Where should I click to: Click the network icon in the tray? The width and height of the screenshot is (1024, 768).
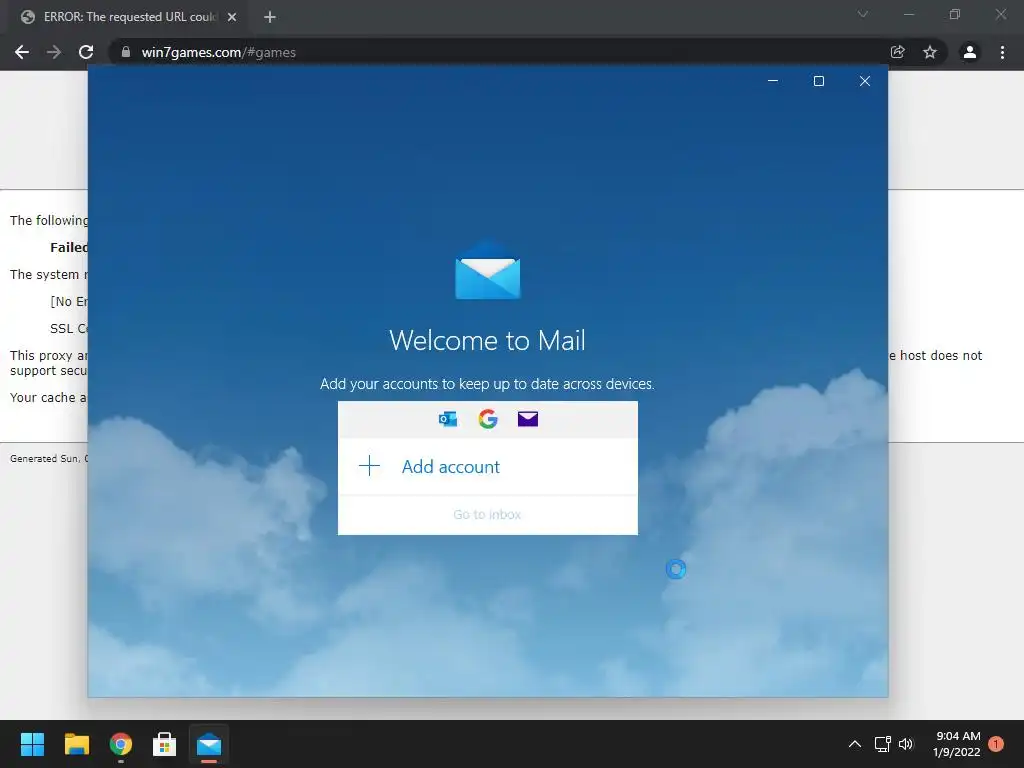(883, 744)
